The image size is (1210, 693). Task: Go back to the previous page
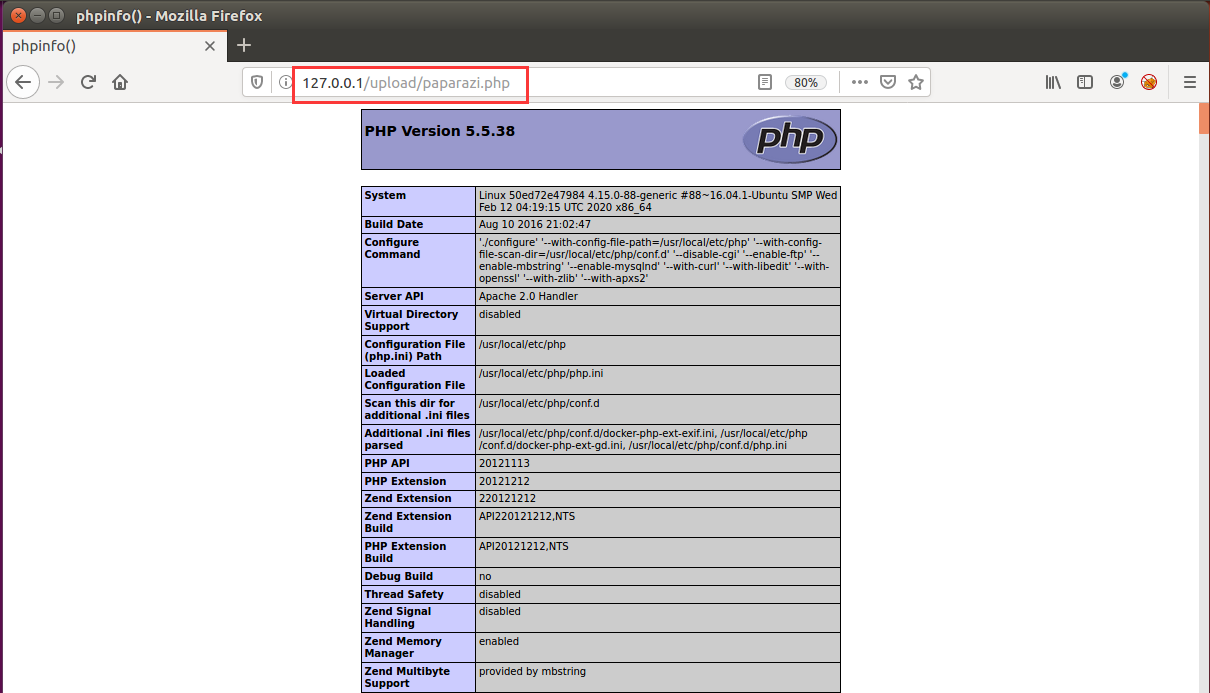pos(23,82)
